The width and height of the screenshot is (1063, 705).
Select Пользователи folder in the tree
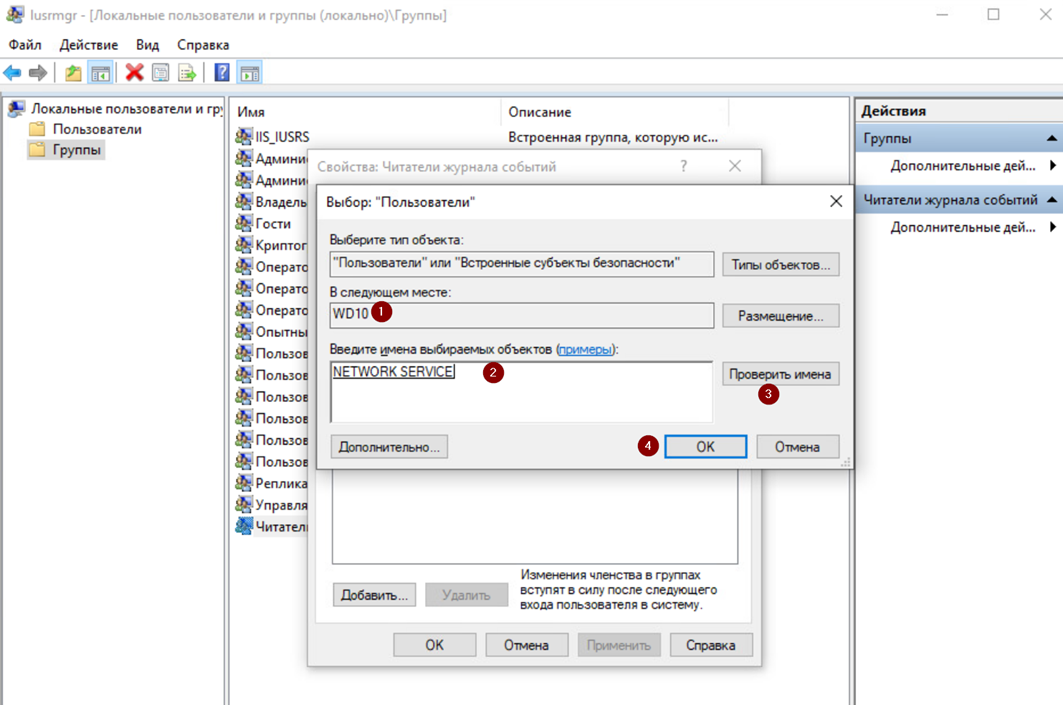(96, 129)
